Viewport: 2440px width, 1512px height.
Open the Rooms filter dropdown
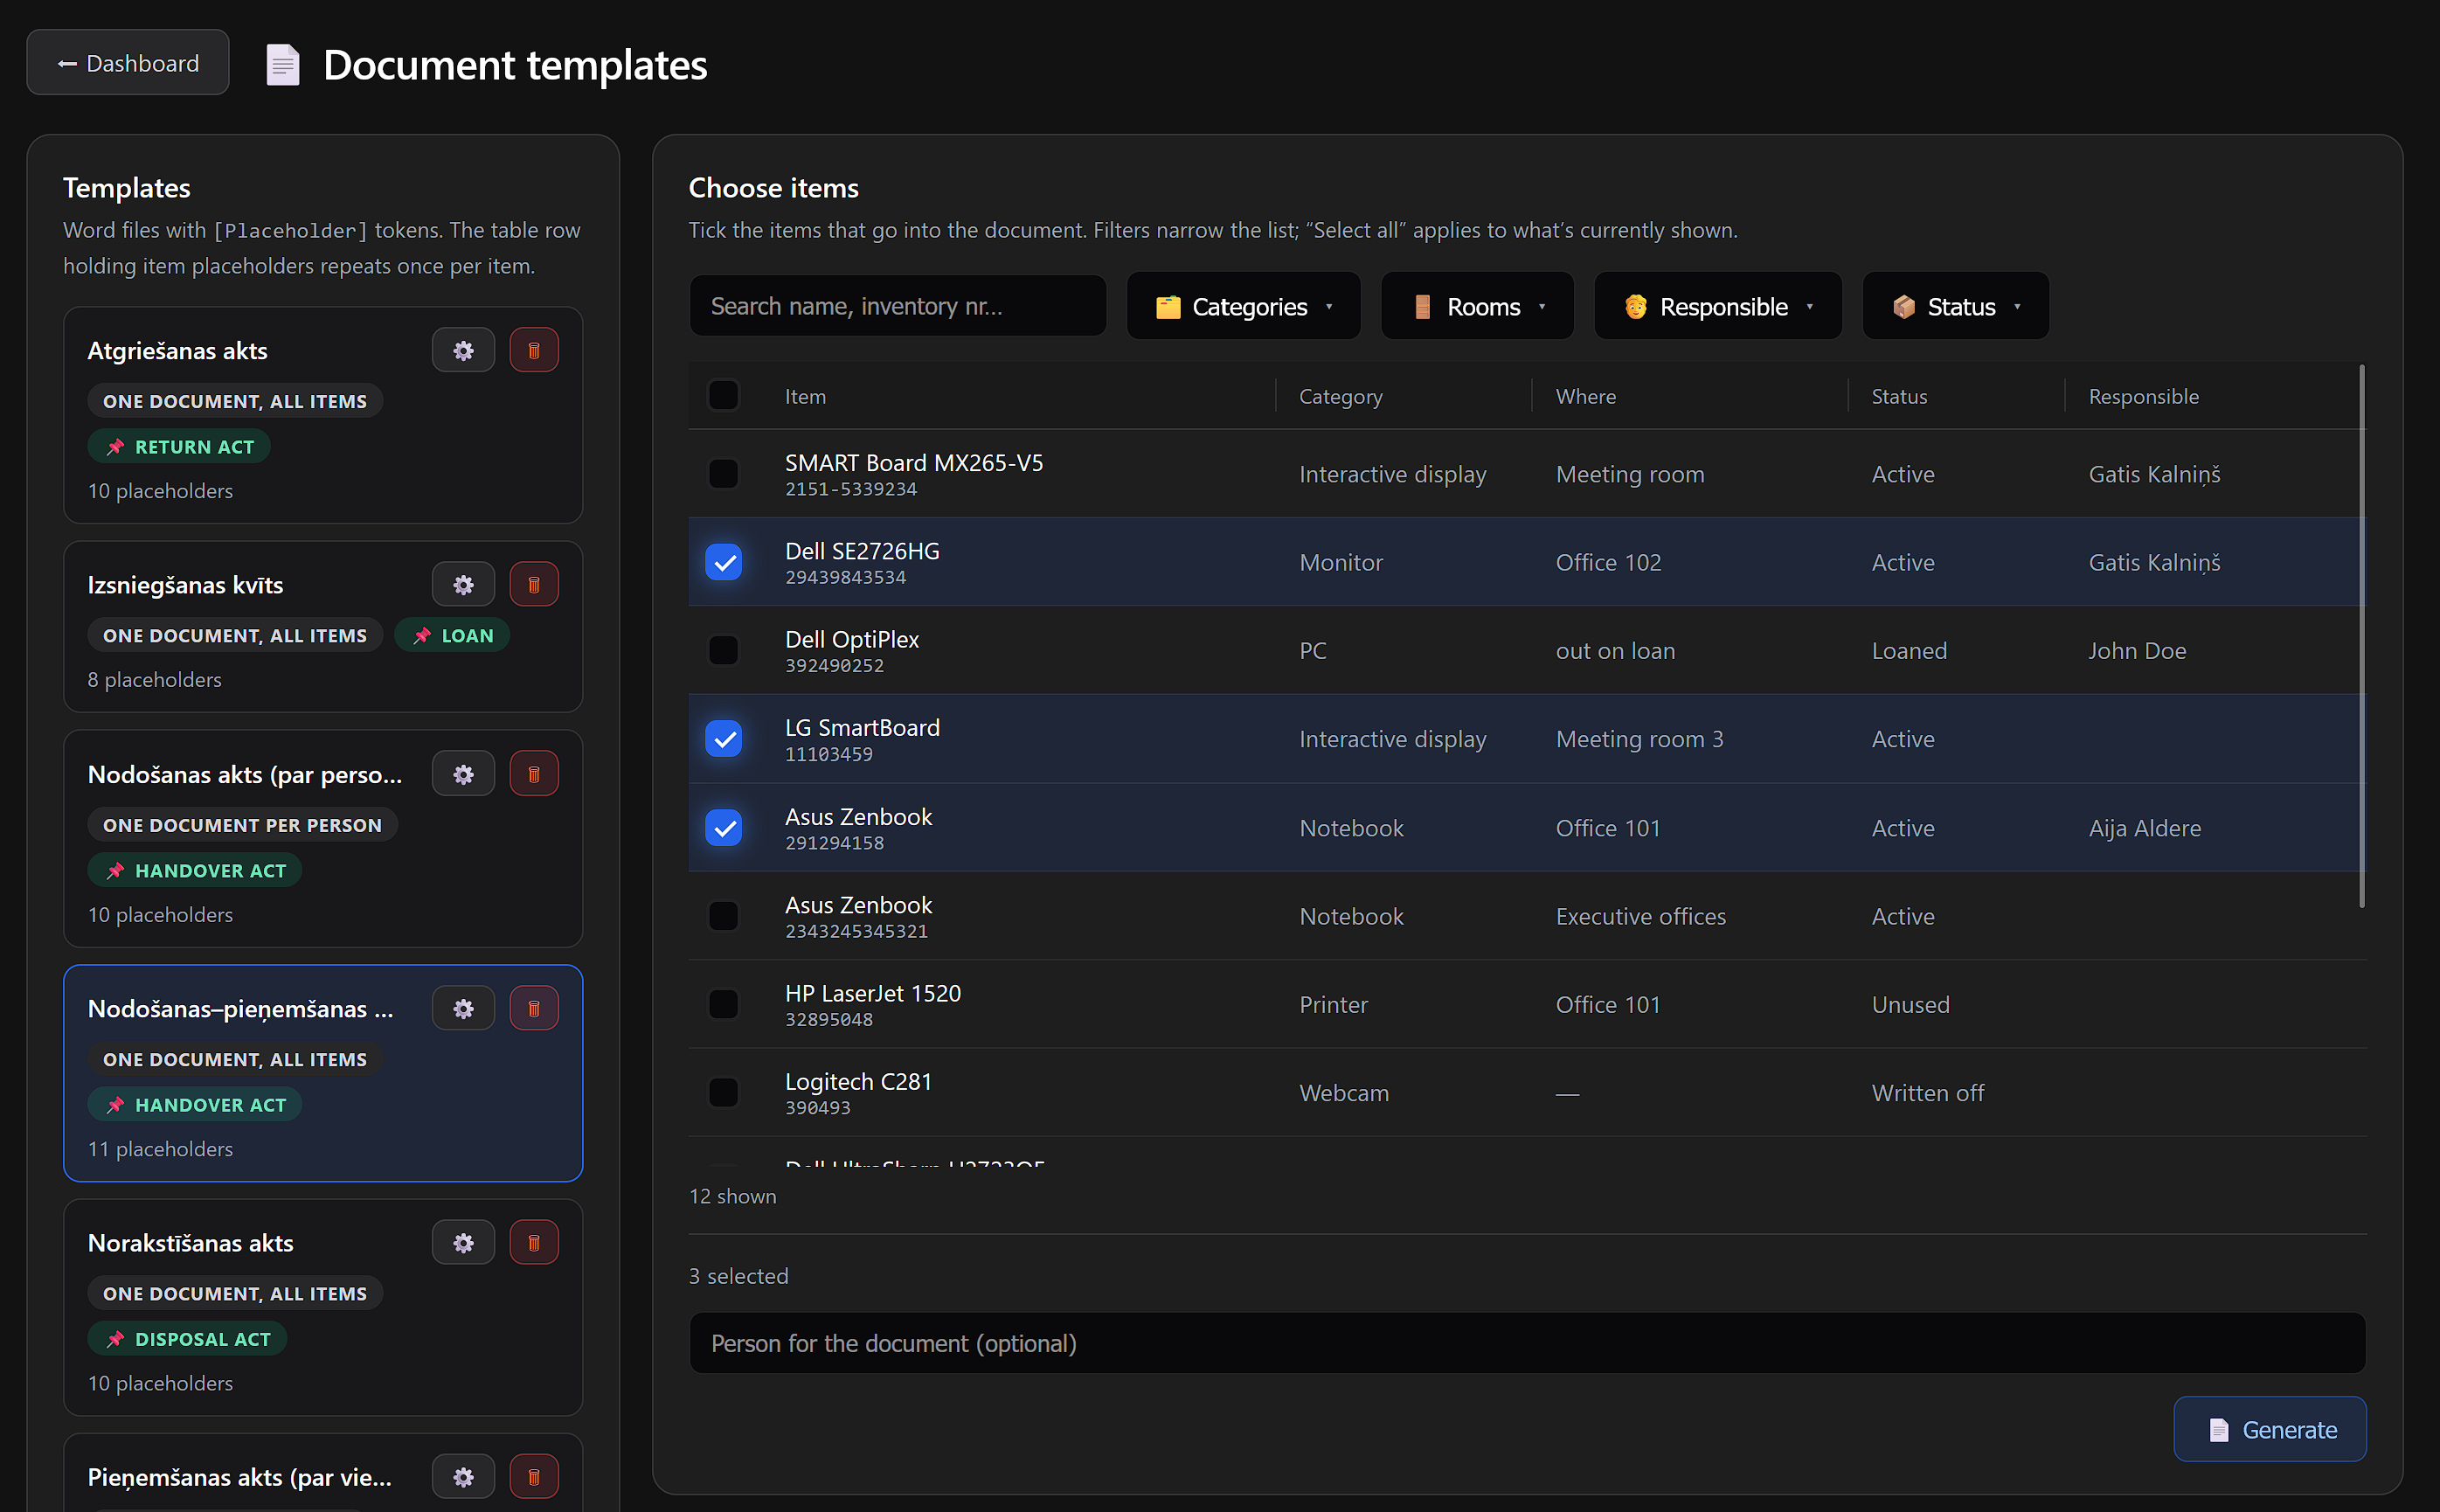pos(1477,306)
